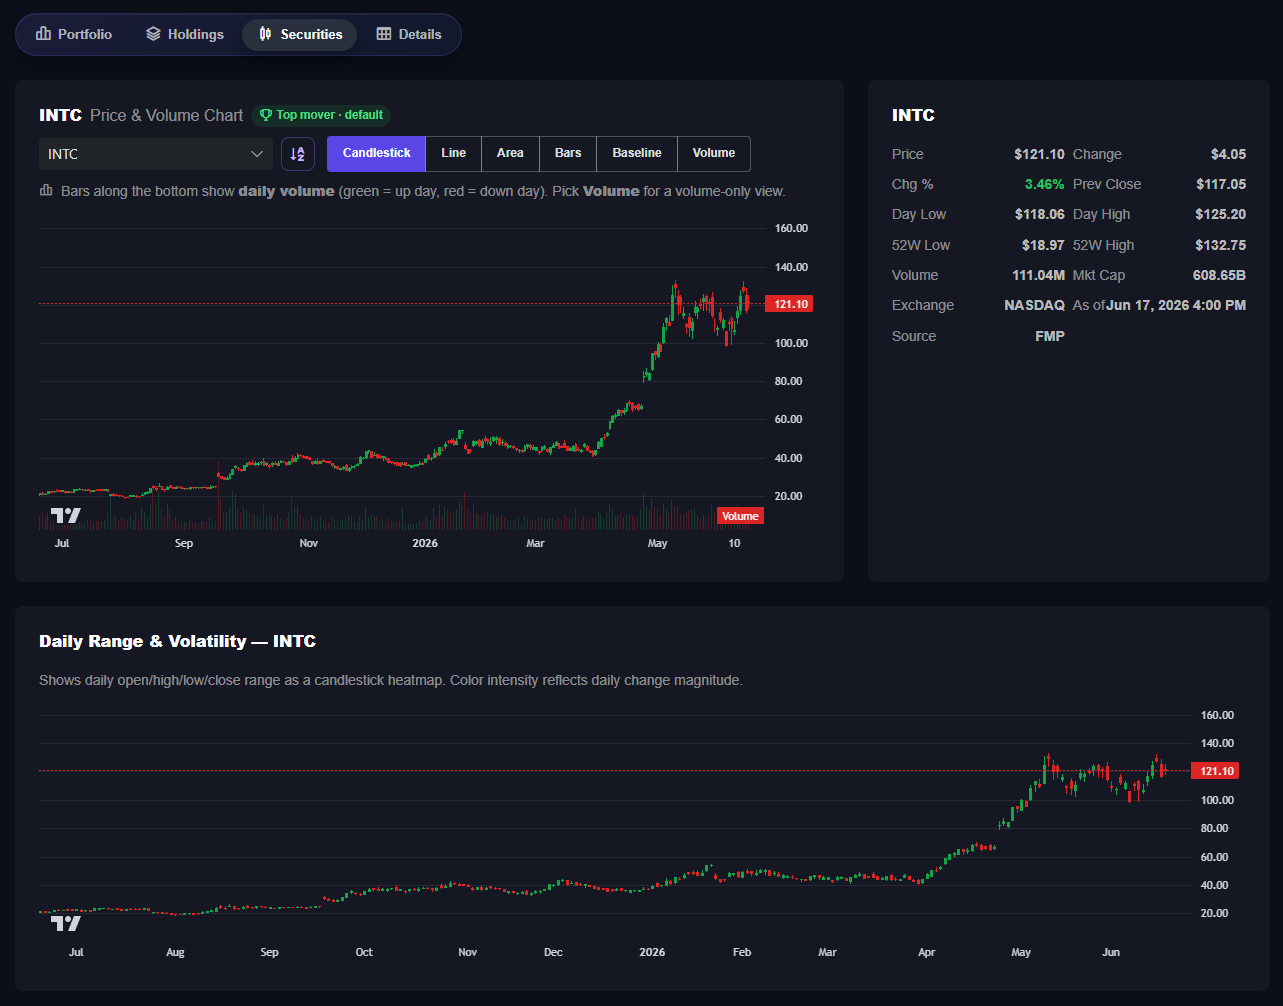Expand the symbol list using chevron arrow
The image size is (1283, 1006).
257,154
